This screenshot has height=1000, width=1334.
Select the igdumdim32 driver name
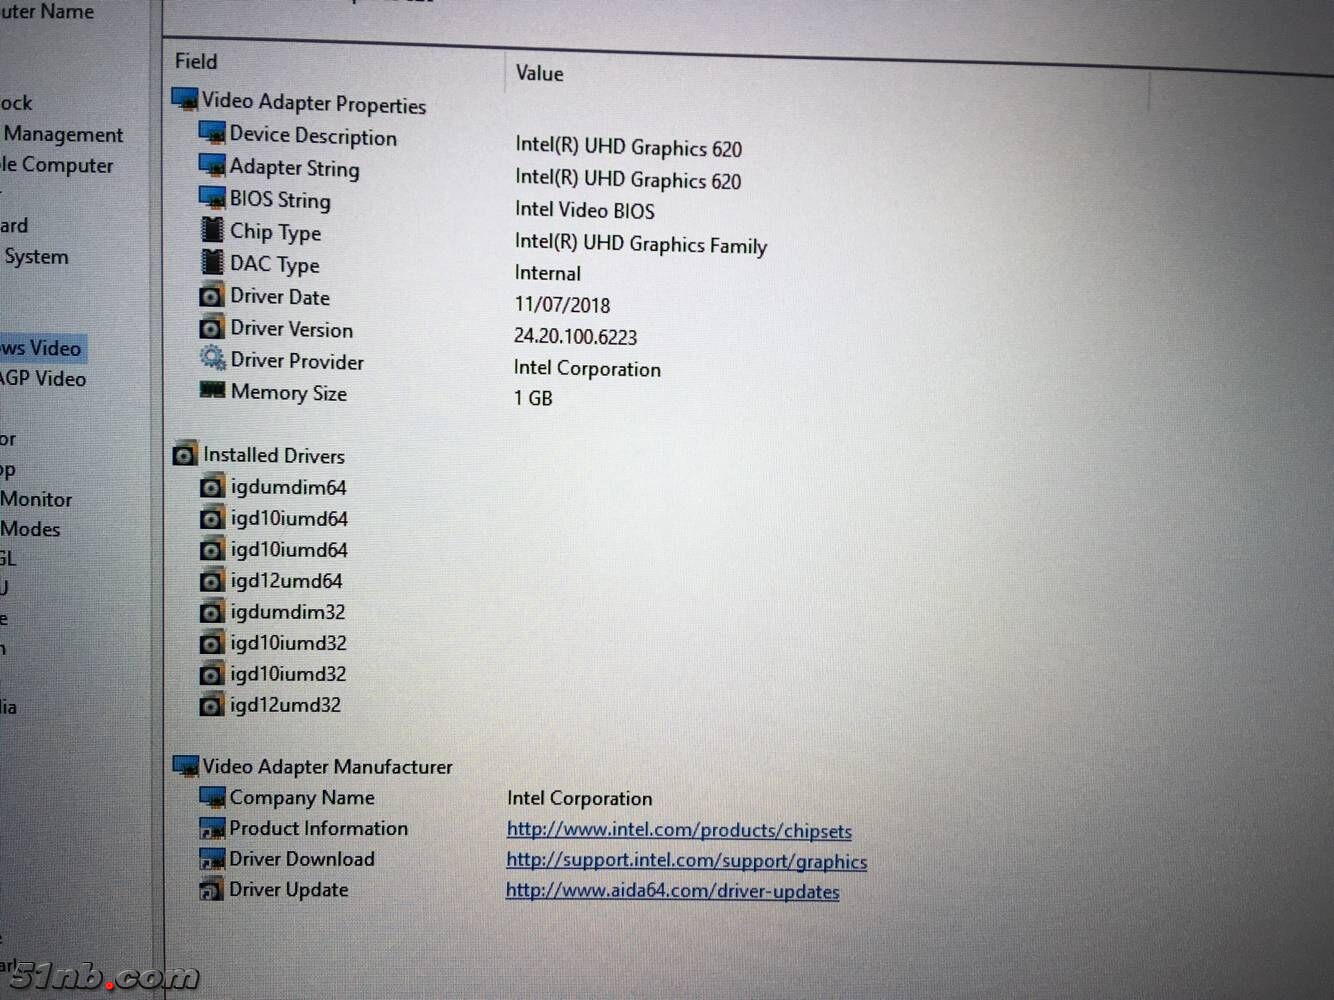pyautogui.click(x=288, y=612)
